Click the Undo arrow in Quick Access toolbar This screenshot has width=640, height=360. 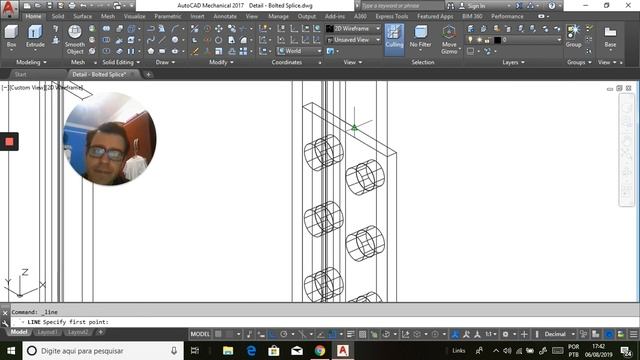click(83, 6)
